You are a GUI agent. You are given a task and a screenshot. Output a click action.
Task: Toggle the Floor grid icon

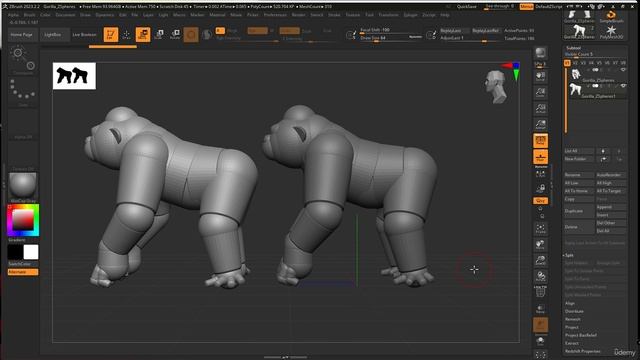pos(540,157)
